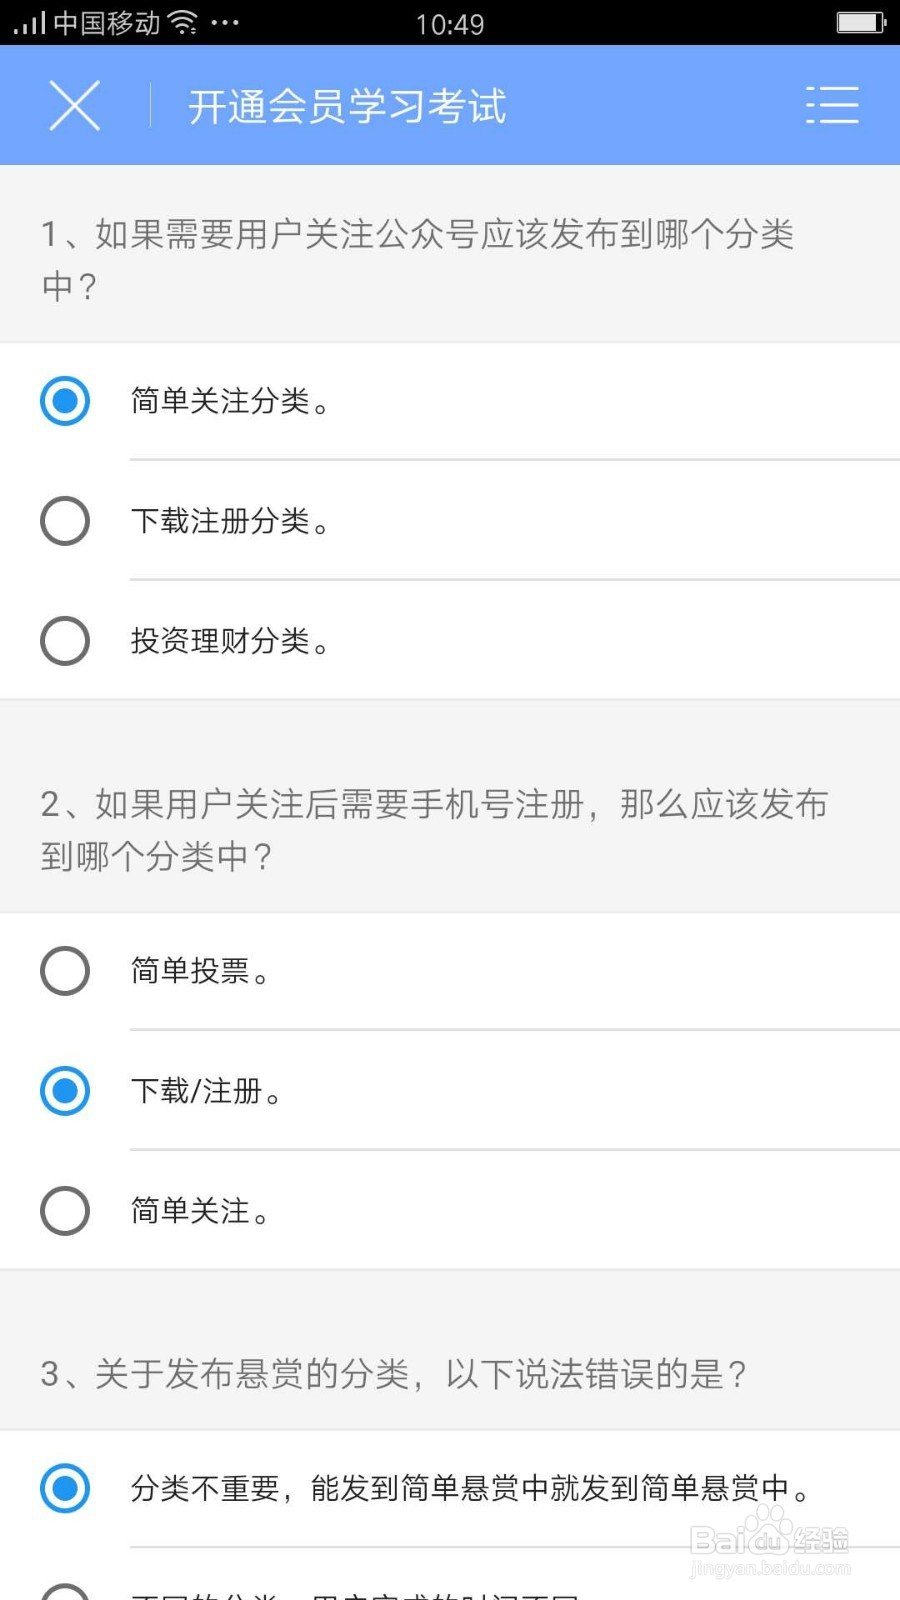Screen dimensions: 900x1600
Task: Tap the battery icon in status bar
Action: [x=861, y=22]
